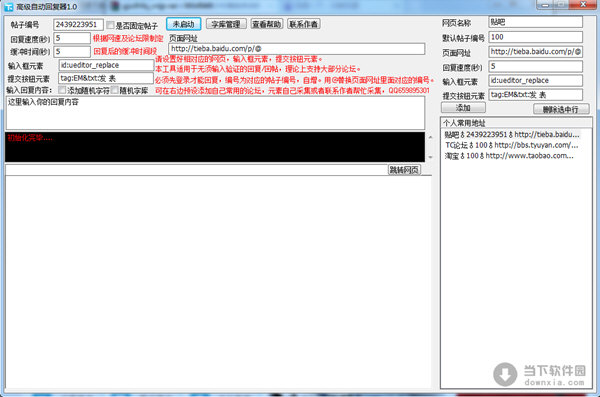The height and width of the screenshot is (397, 600).
Task: Click the 帖子编号 field containing 2439223951
Action: (x=78, y=25)
